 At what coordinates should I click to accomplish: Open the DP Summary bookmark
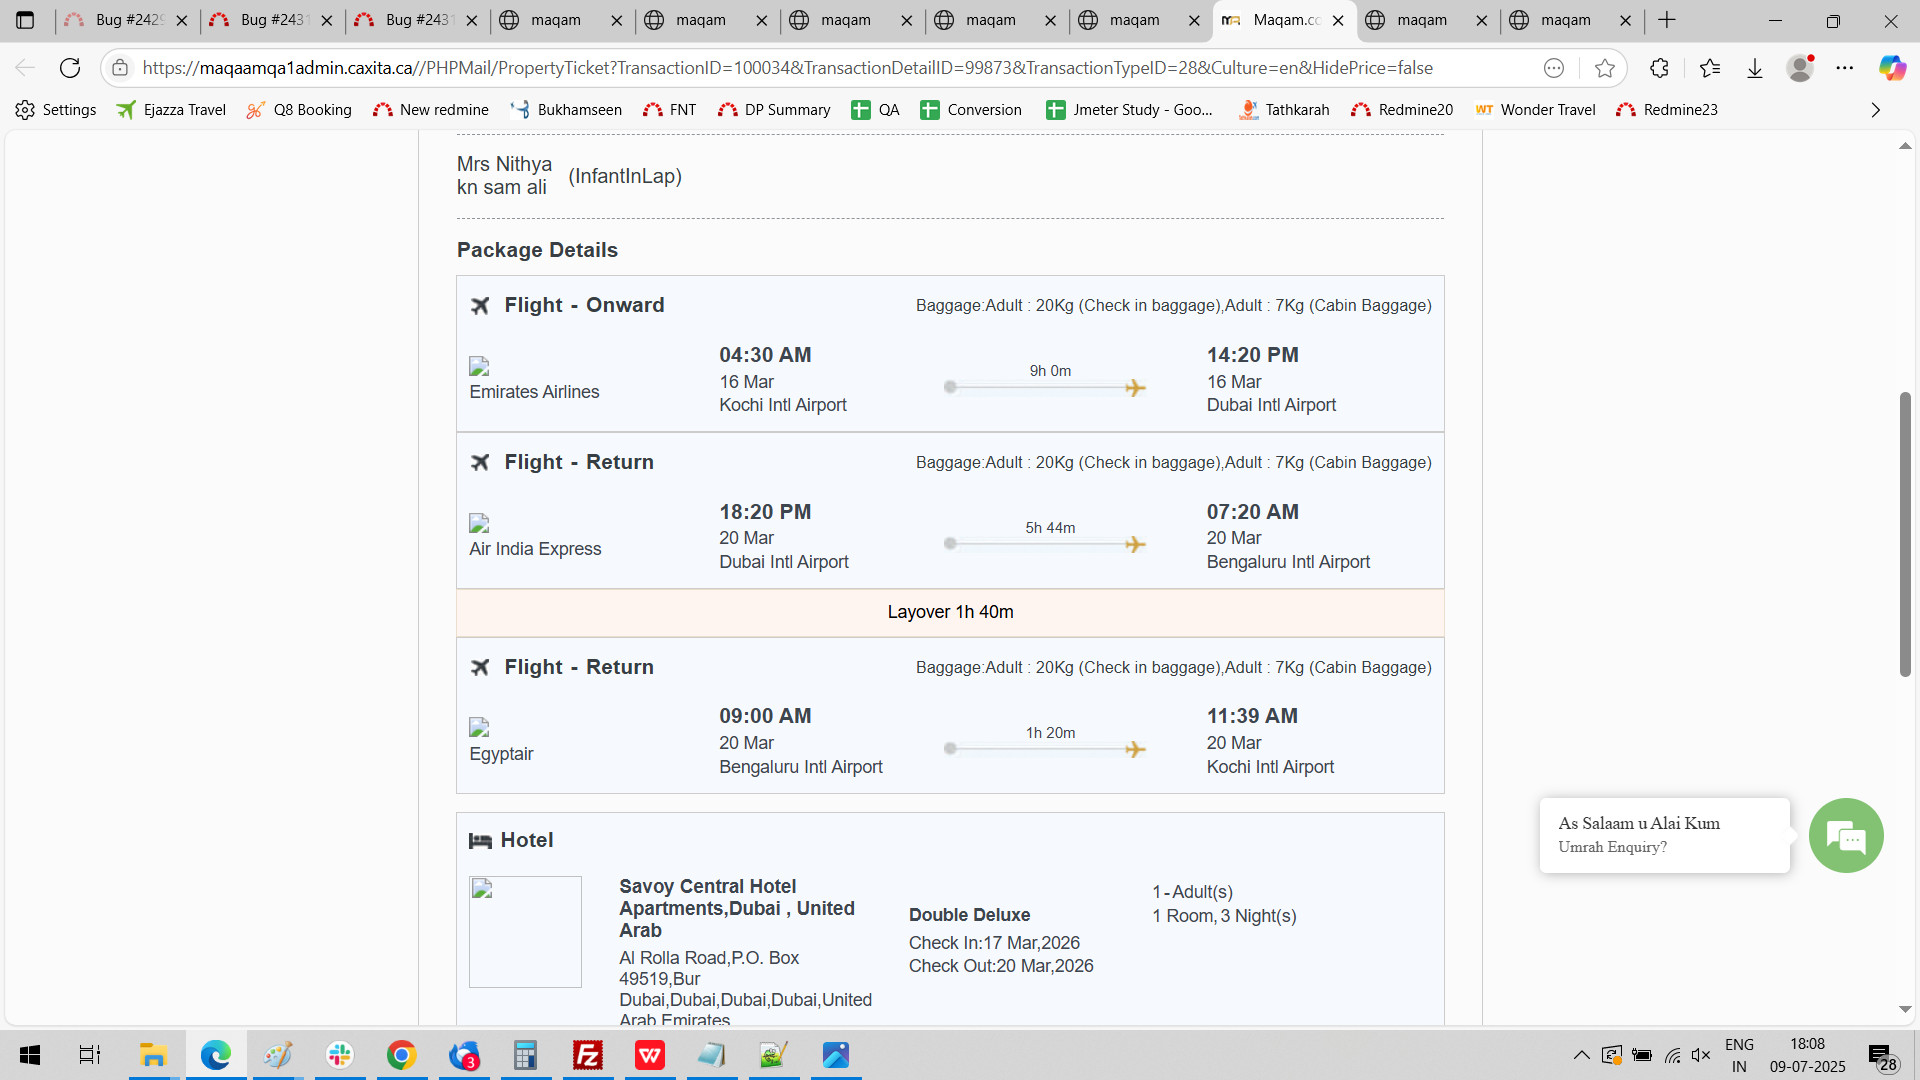pyautogui.click(x=774, y=110)
